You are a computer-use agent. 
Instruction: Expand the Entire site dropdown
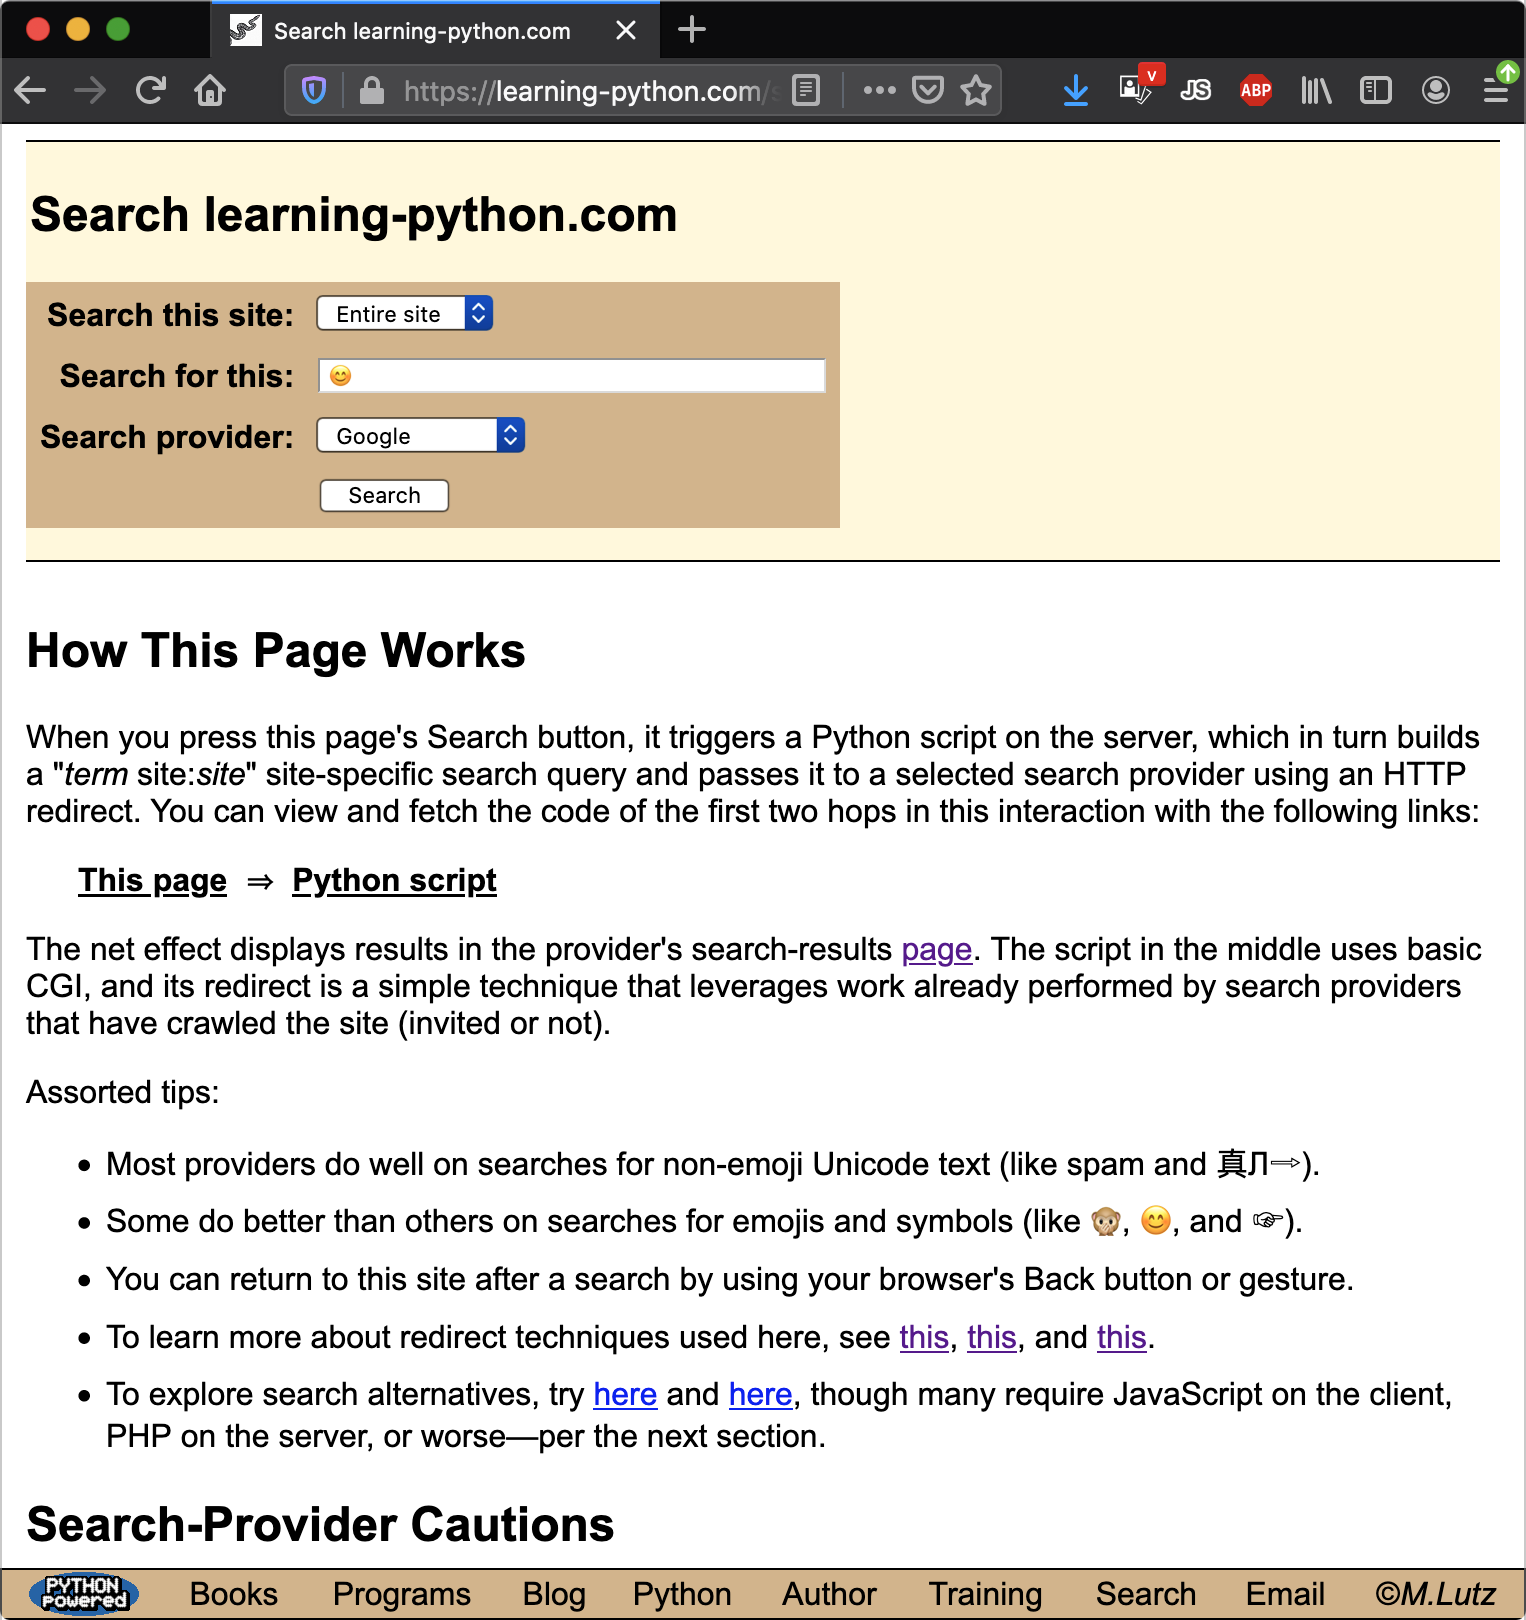point(405,314)
